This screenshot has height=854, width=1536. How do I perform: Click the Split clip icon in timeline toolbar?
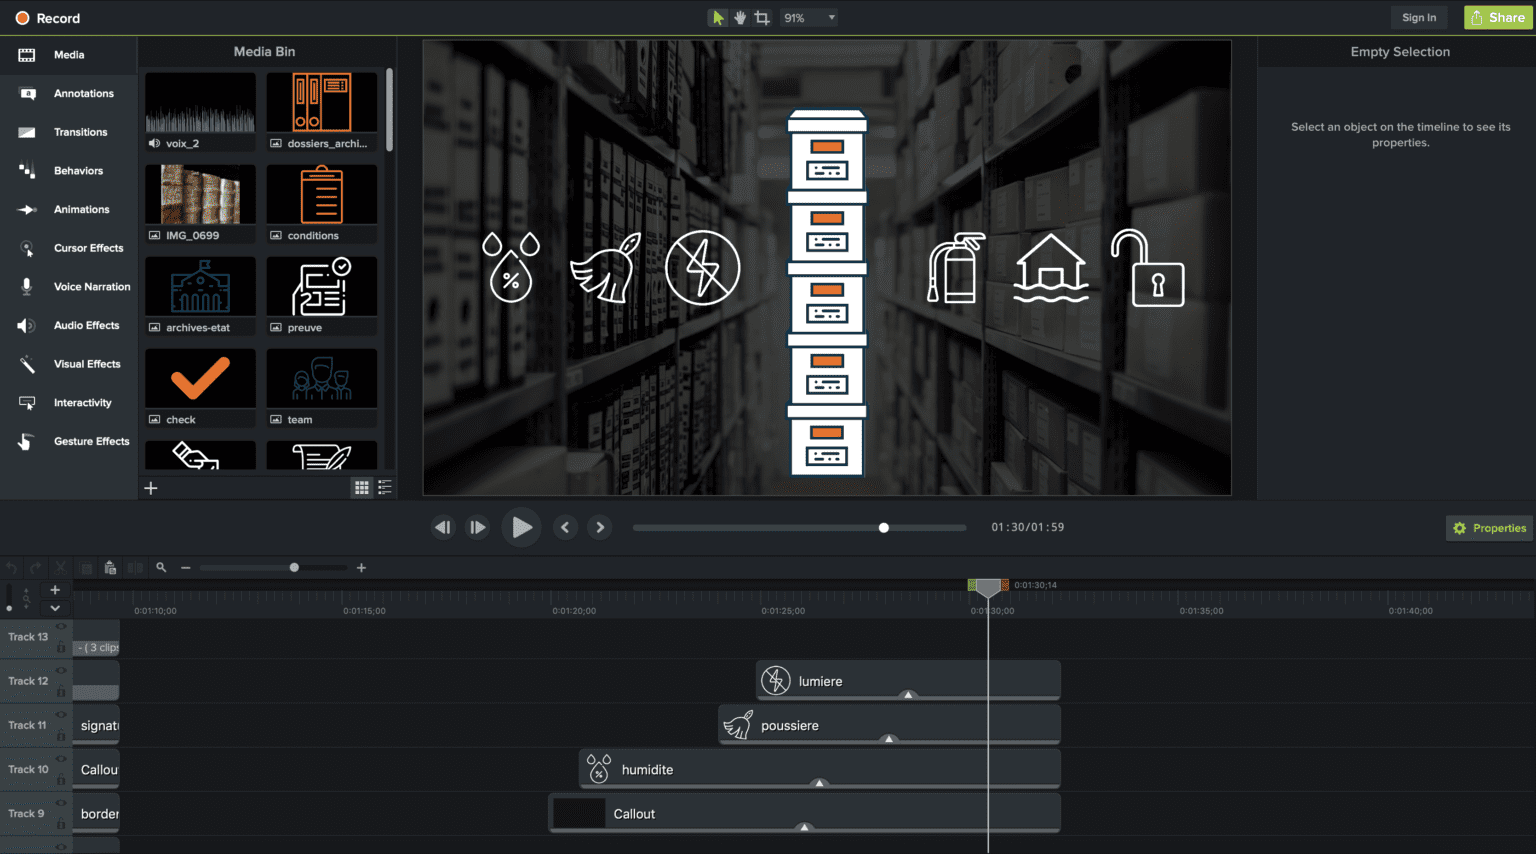tap(135, 567)
